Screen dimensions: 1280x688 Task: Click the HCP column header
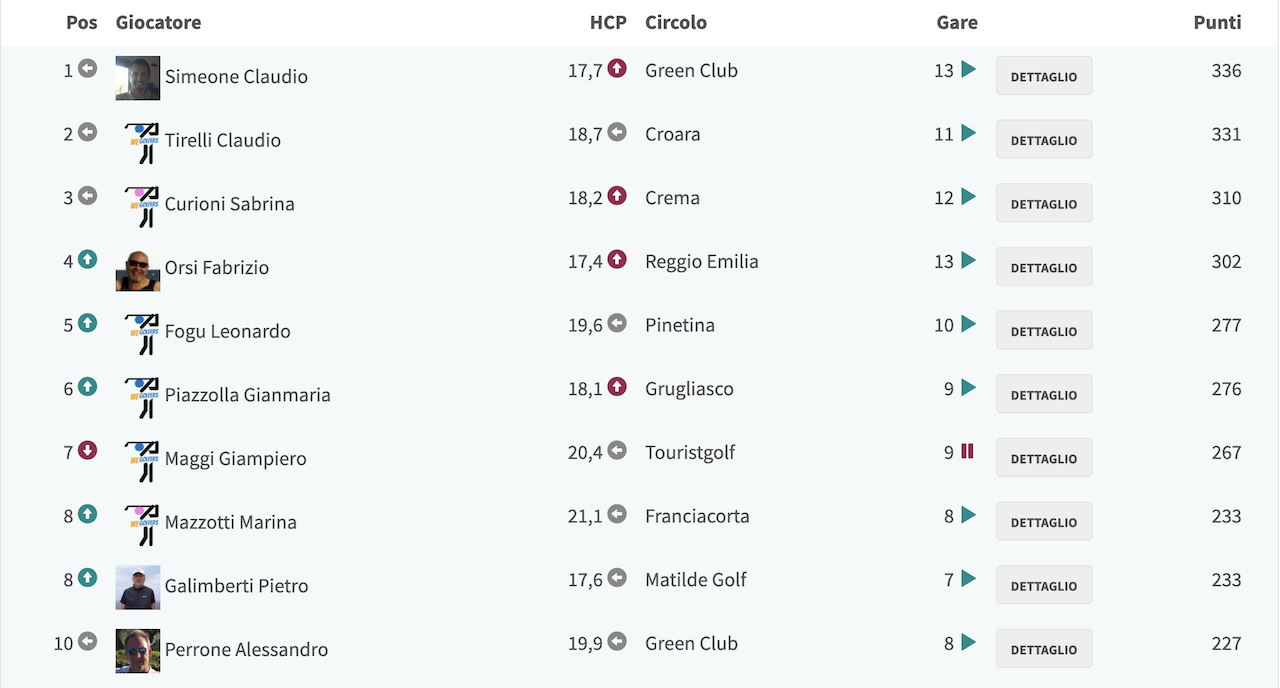click(608, 22)
